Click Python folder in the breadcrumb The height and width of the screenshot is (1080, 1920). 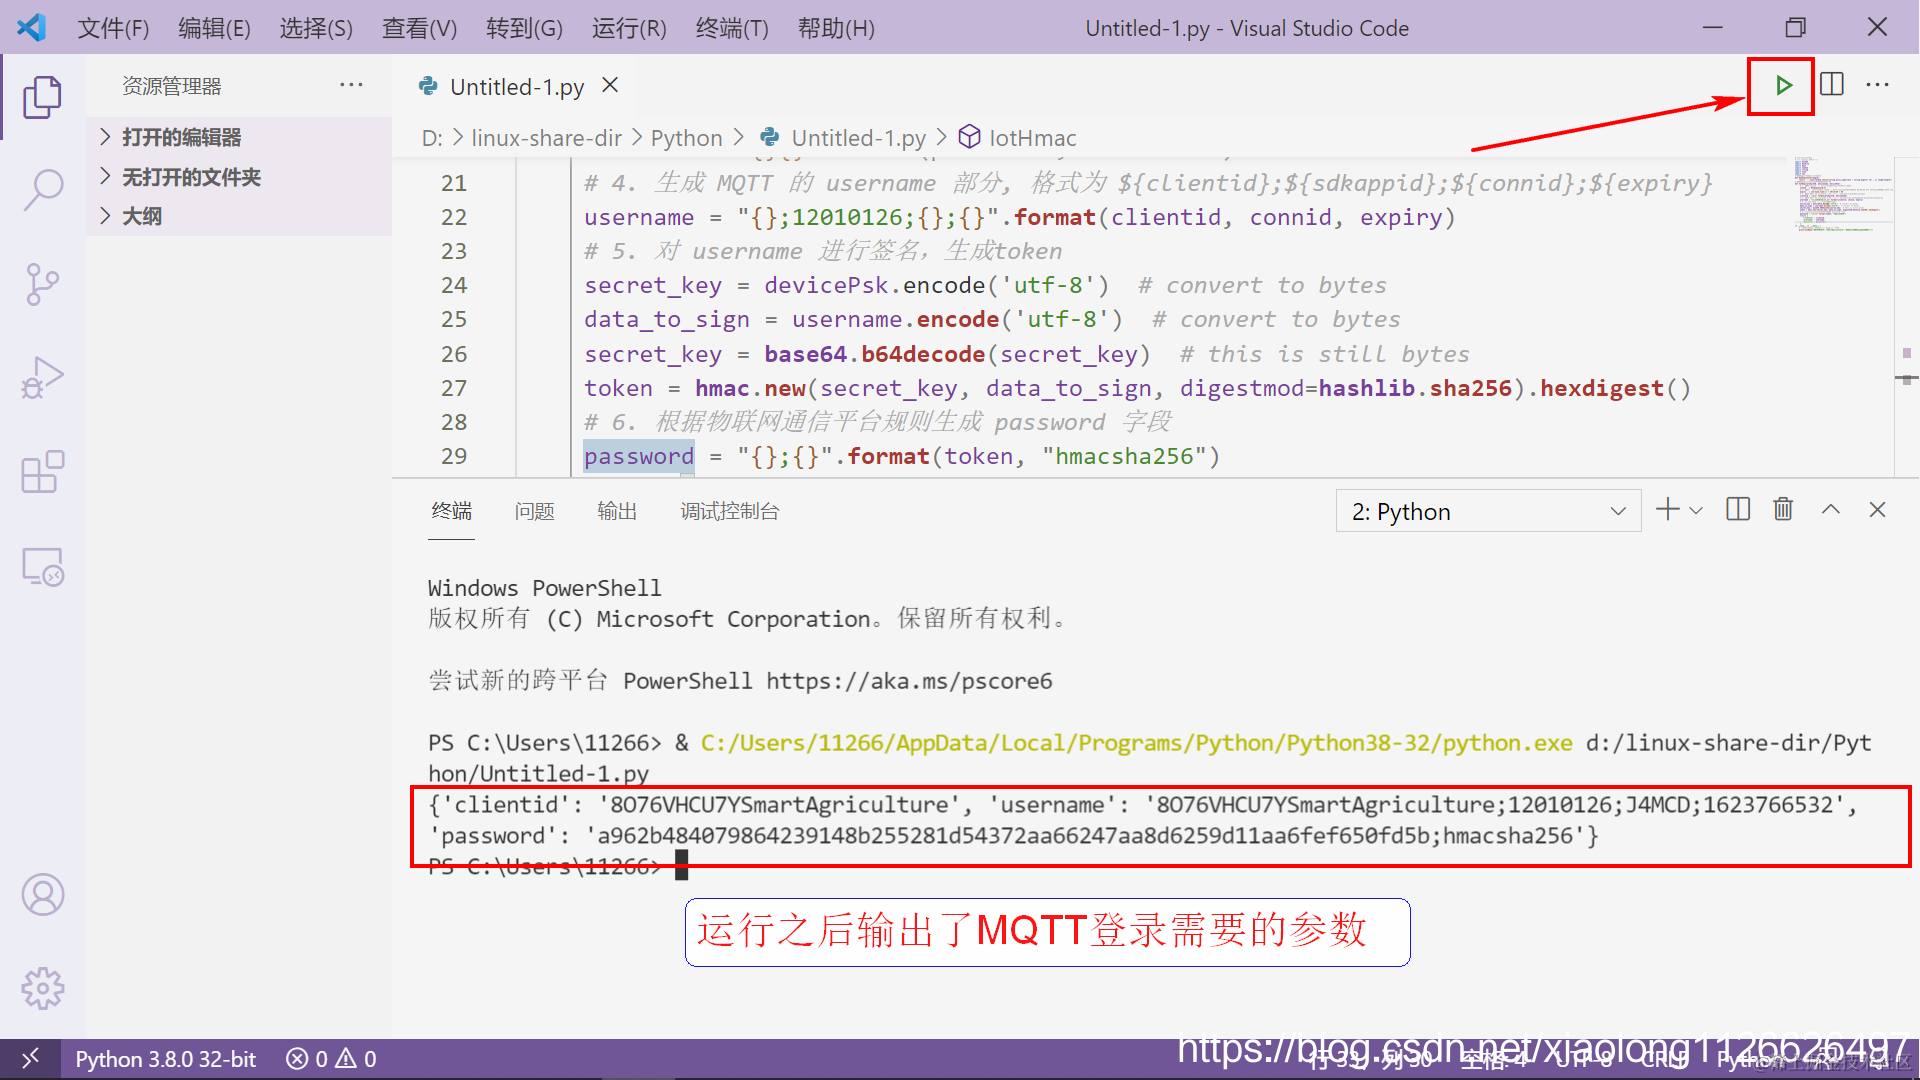click(x=686, y=138)
